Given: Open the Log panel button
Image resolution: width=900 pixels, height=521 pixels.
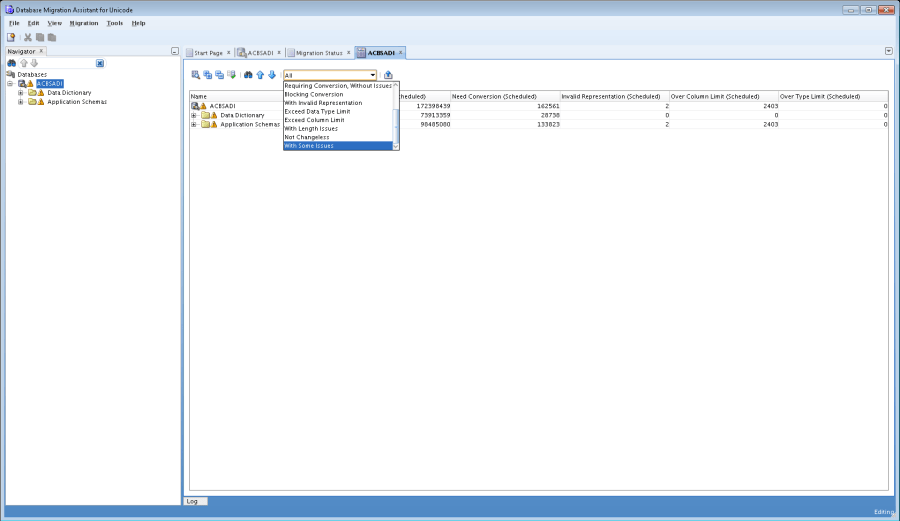Looking at the screenshot, I should coord(196,501).
